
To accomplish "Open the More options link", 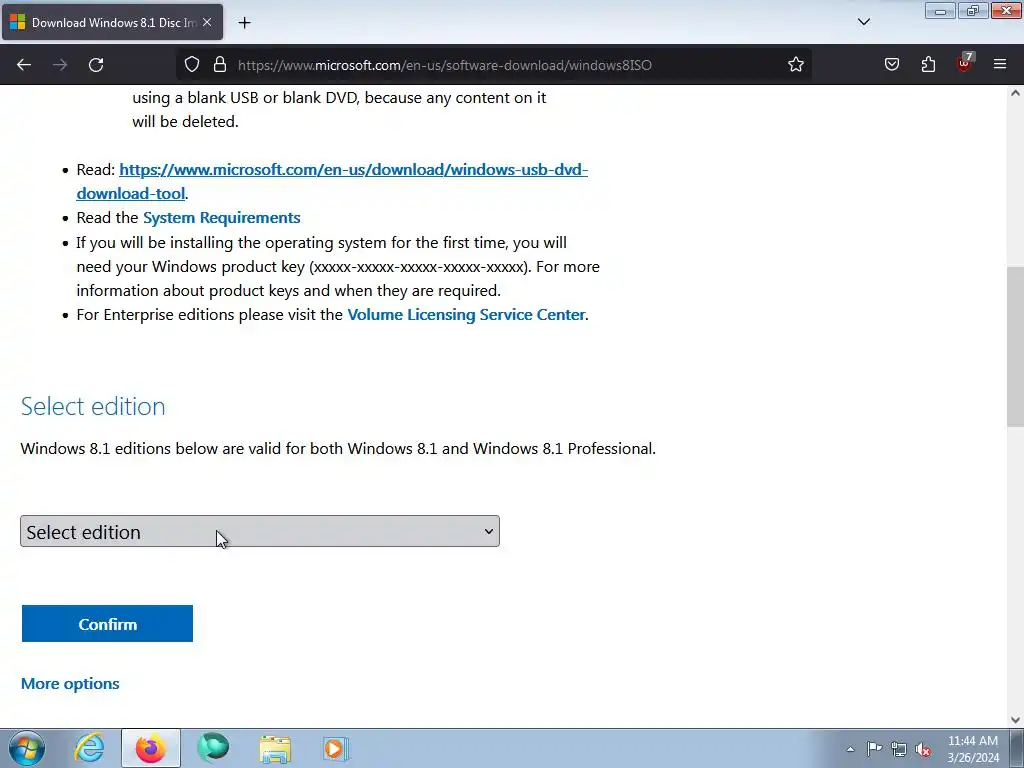I will tap(71, 684).
